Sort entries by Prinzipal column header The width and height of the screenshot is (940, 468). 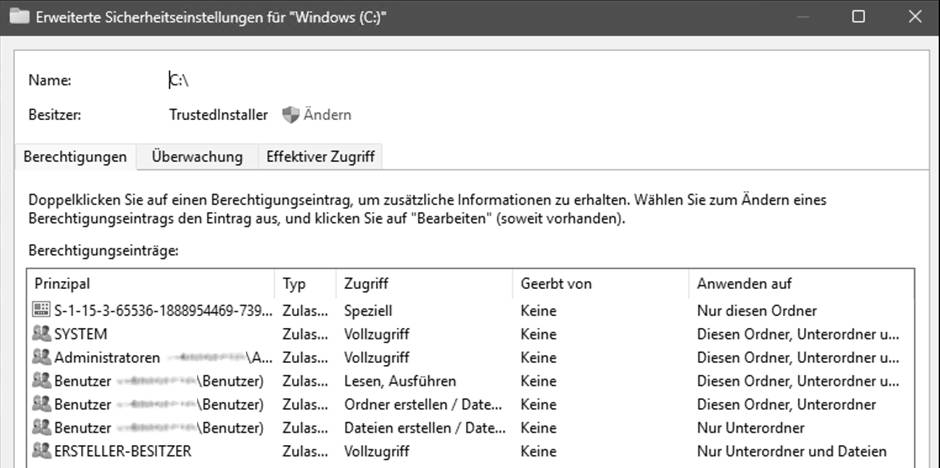[151, 283]
